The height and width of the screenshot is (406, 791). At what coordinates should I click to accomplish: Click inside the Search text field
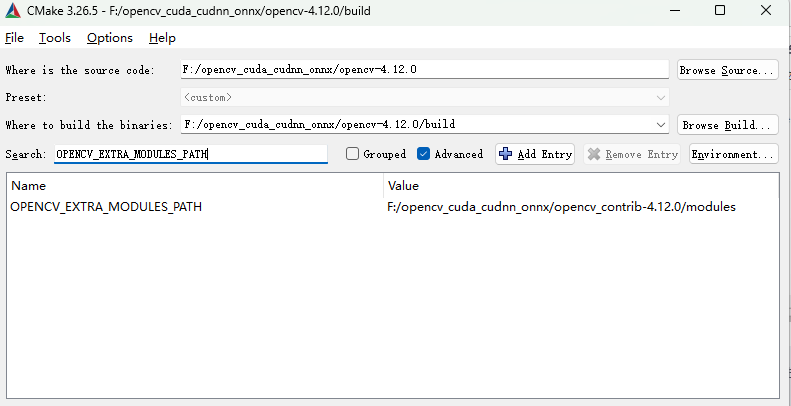click(190, 154)
